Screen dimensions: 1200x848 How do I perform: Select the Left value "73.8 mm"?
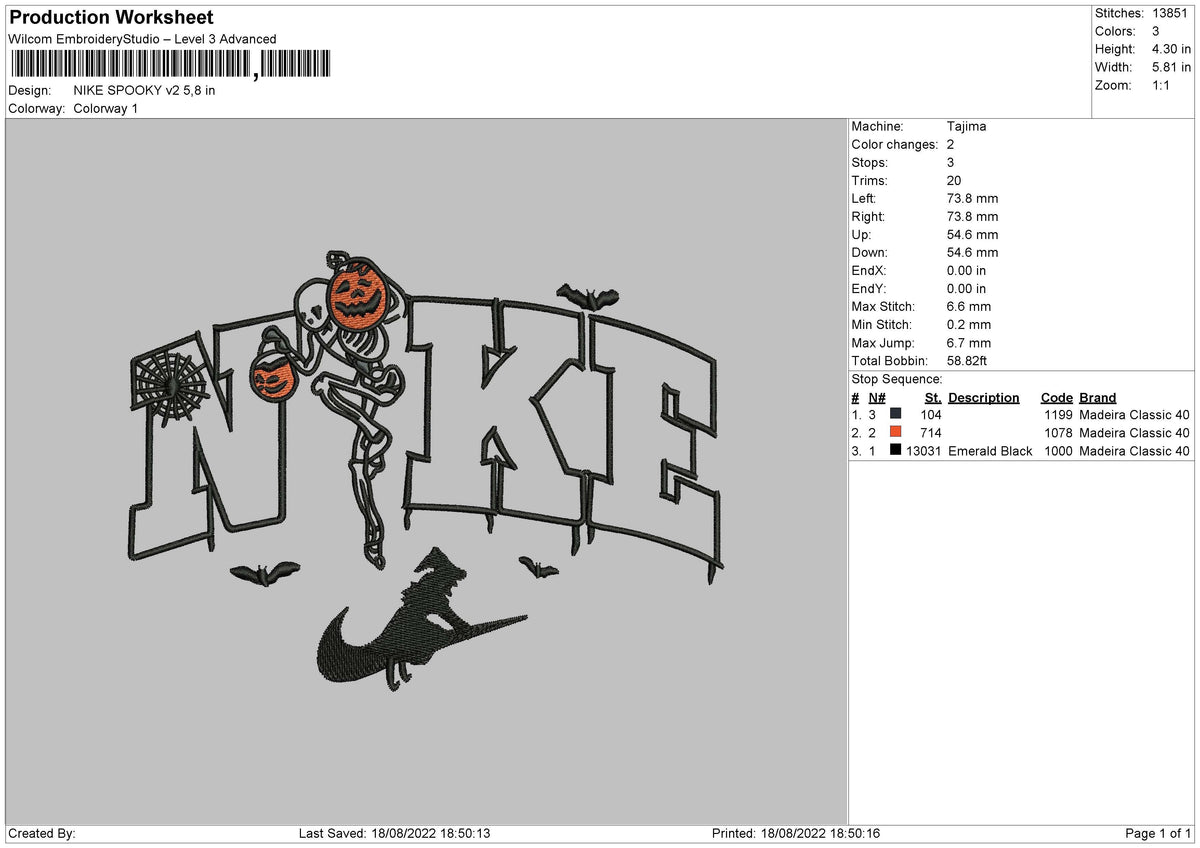pos(972,198)
